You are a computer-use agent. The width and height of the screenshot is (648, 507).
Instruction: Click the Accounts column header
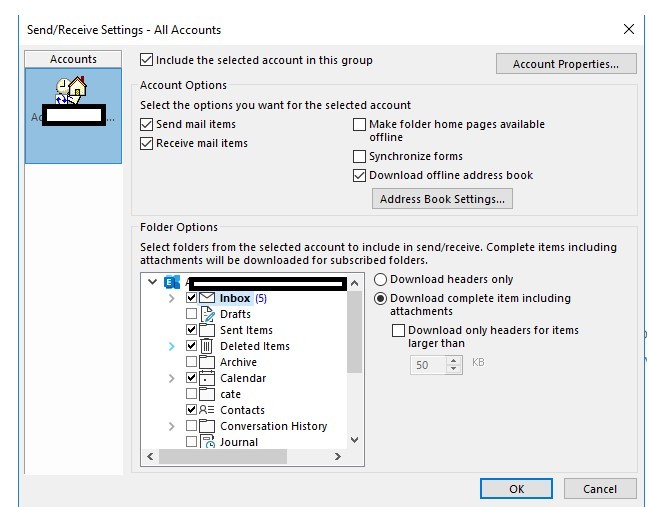tap(73, 59)
